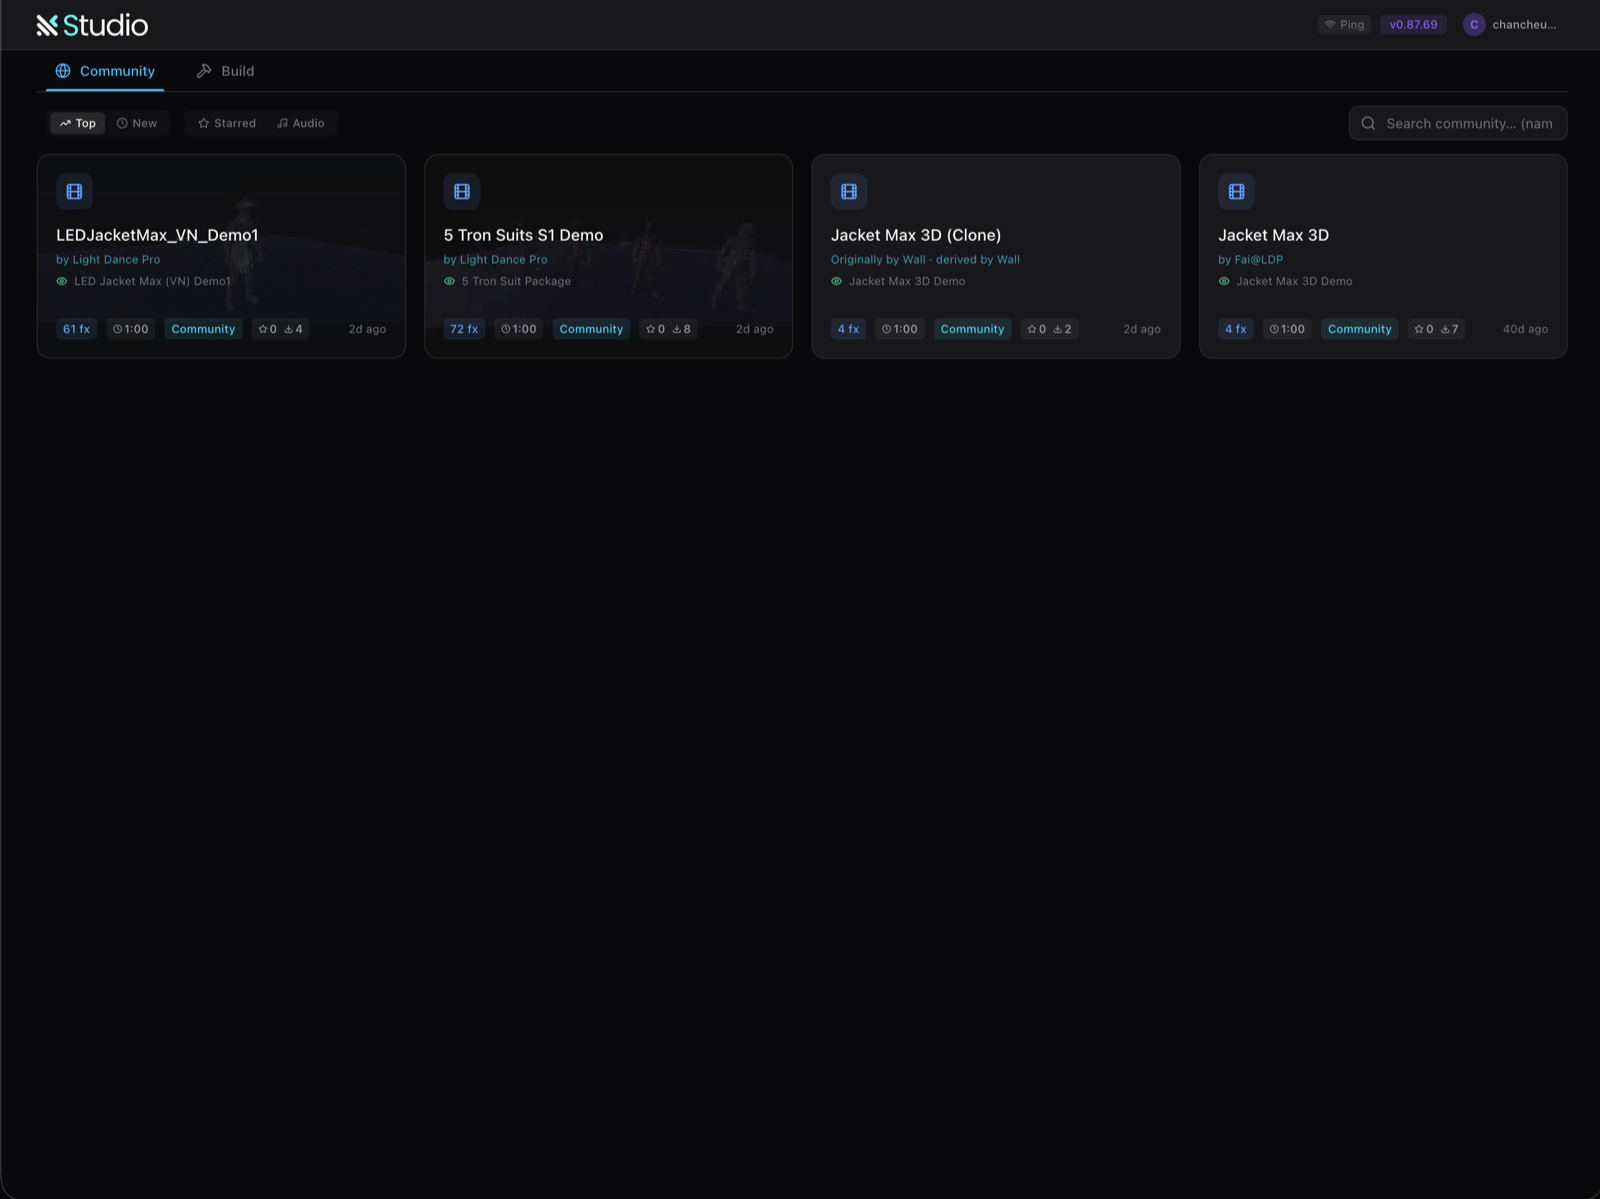Toggle the Starred filter
This screenshot has height=1199, width=1600.
tap(227, 123)
